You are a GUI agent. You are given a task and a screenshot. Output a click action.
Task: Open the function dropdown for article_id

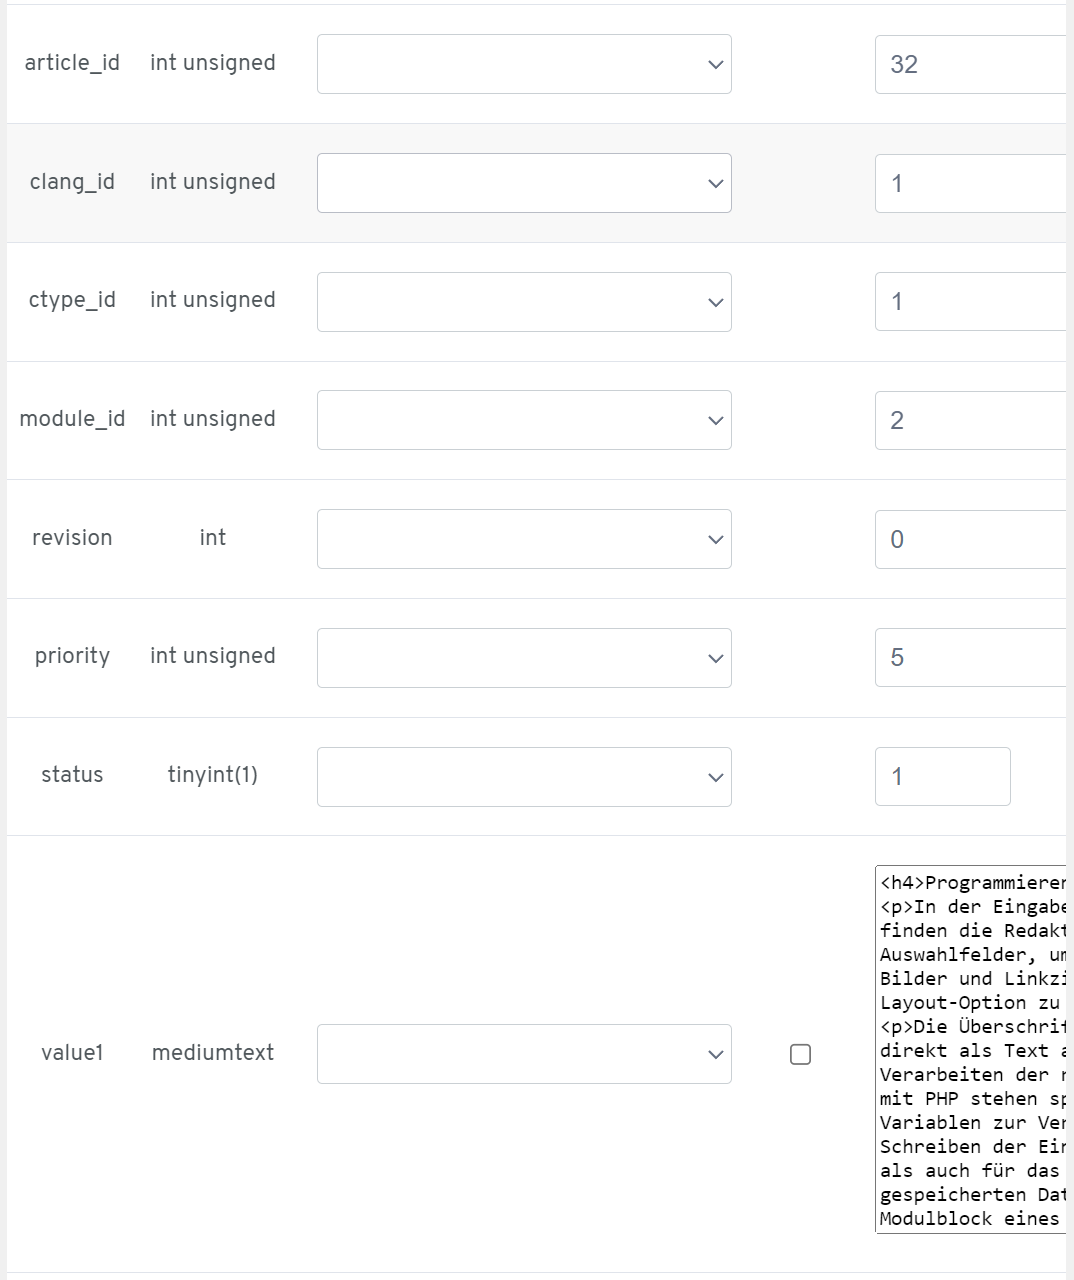(x=524, y=64)
